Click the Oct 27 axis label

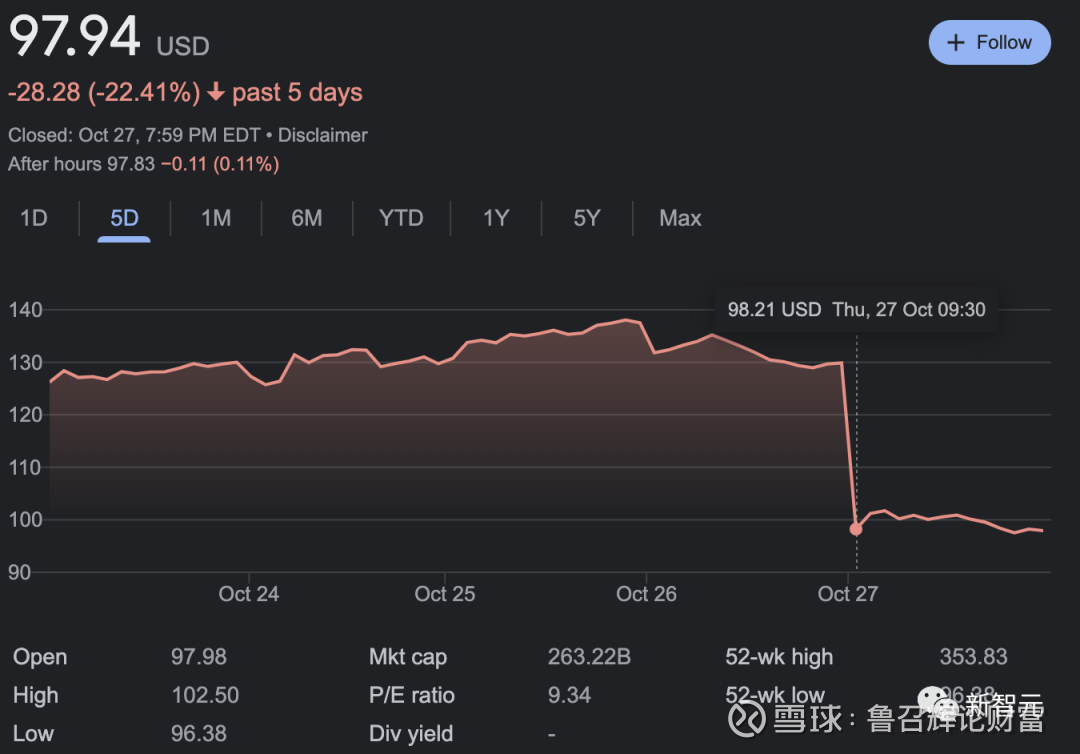[x=847, y=593]
